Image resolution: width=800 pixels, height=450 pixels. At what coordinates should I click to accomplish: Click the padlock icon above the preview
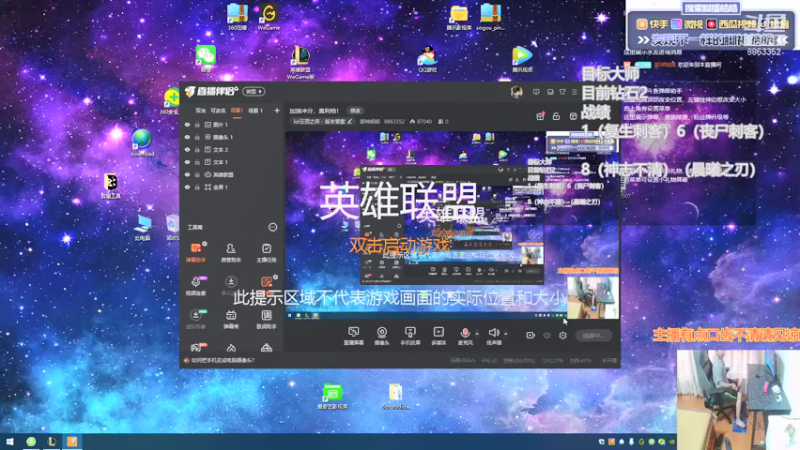557,116
